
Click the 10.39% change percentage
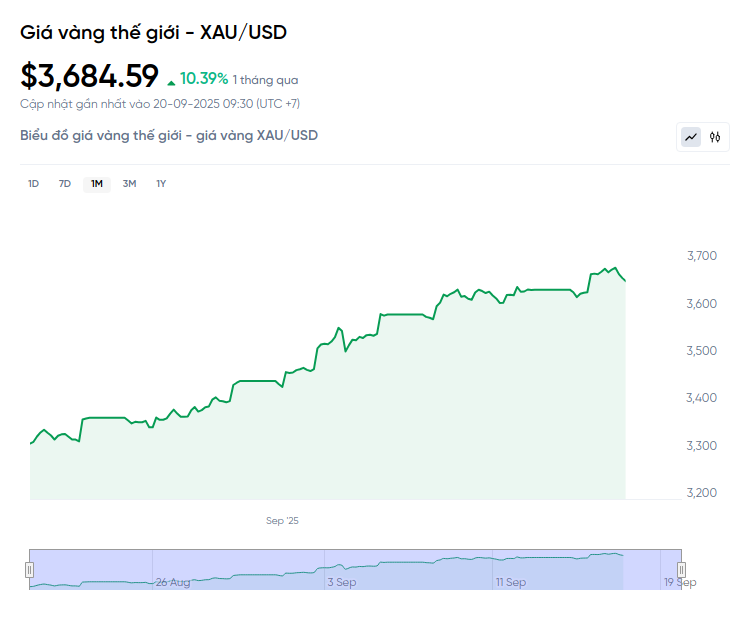[x=204, y=78]
